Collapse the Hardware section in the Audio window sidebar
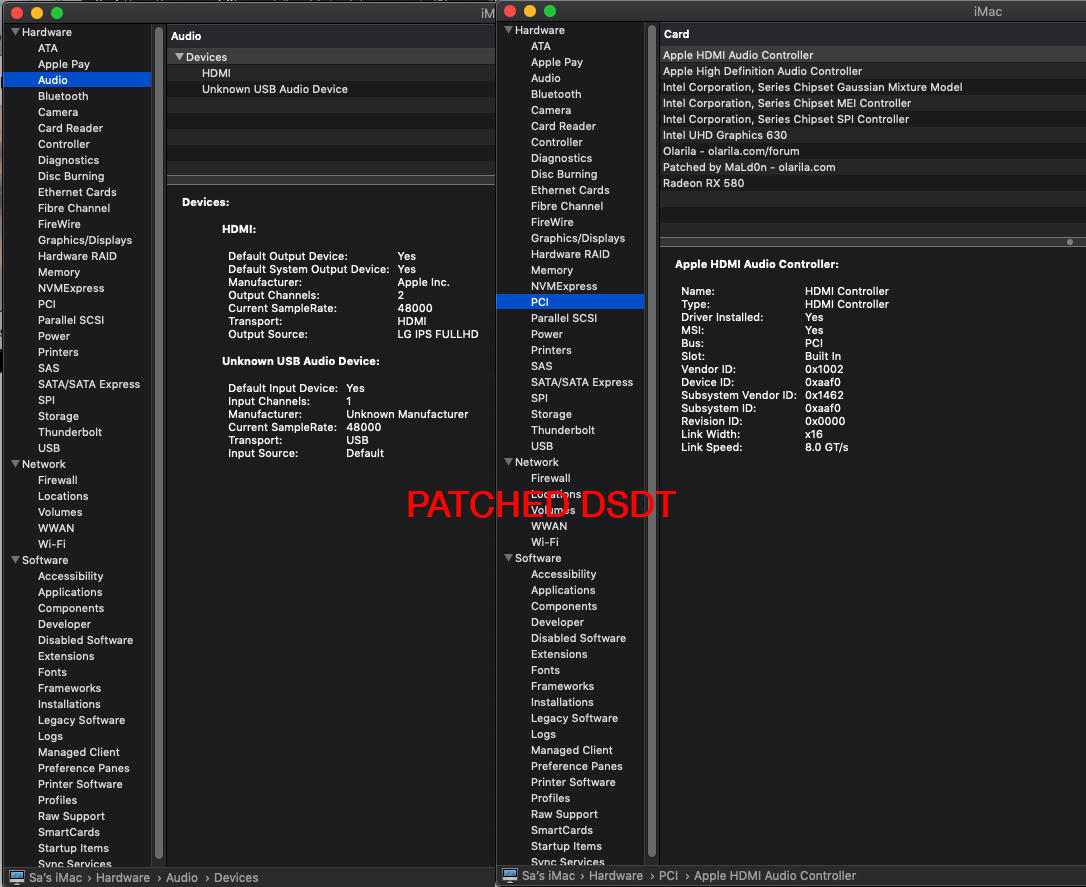Image resolution: width=1086 pixels, height=887 pixels. click(15, 32)
